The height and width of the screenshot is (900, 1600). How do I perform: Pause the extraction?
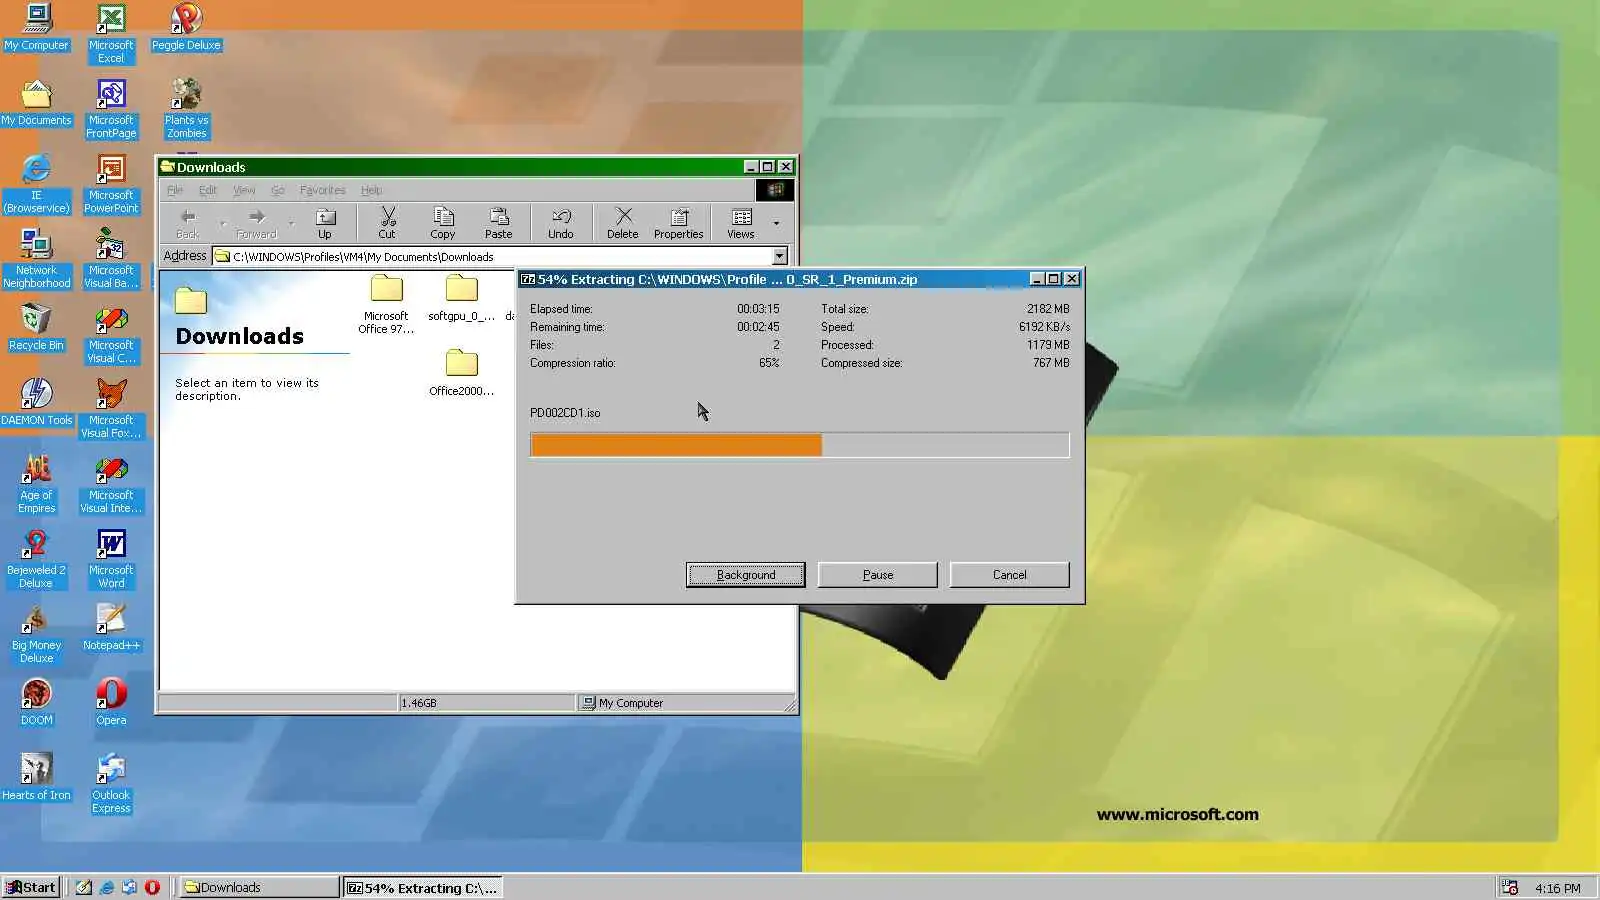(878, 575)
